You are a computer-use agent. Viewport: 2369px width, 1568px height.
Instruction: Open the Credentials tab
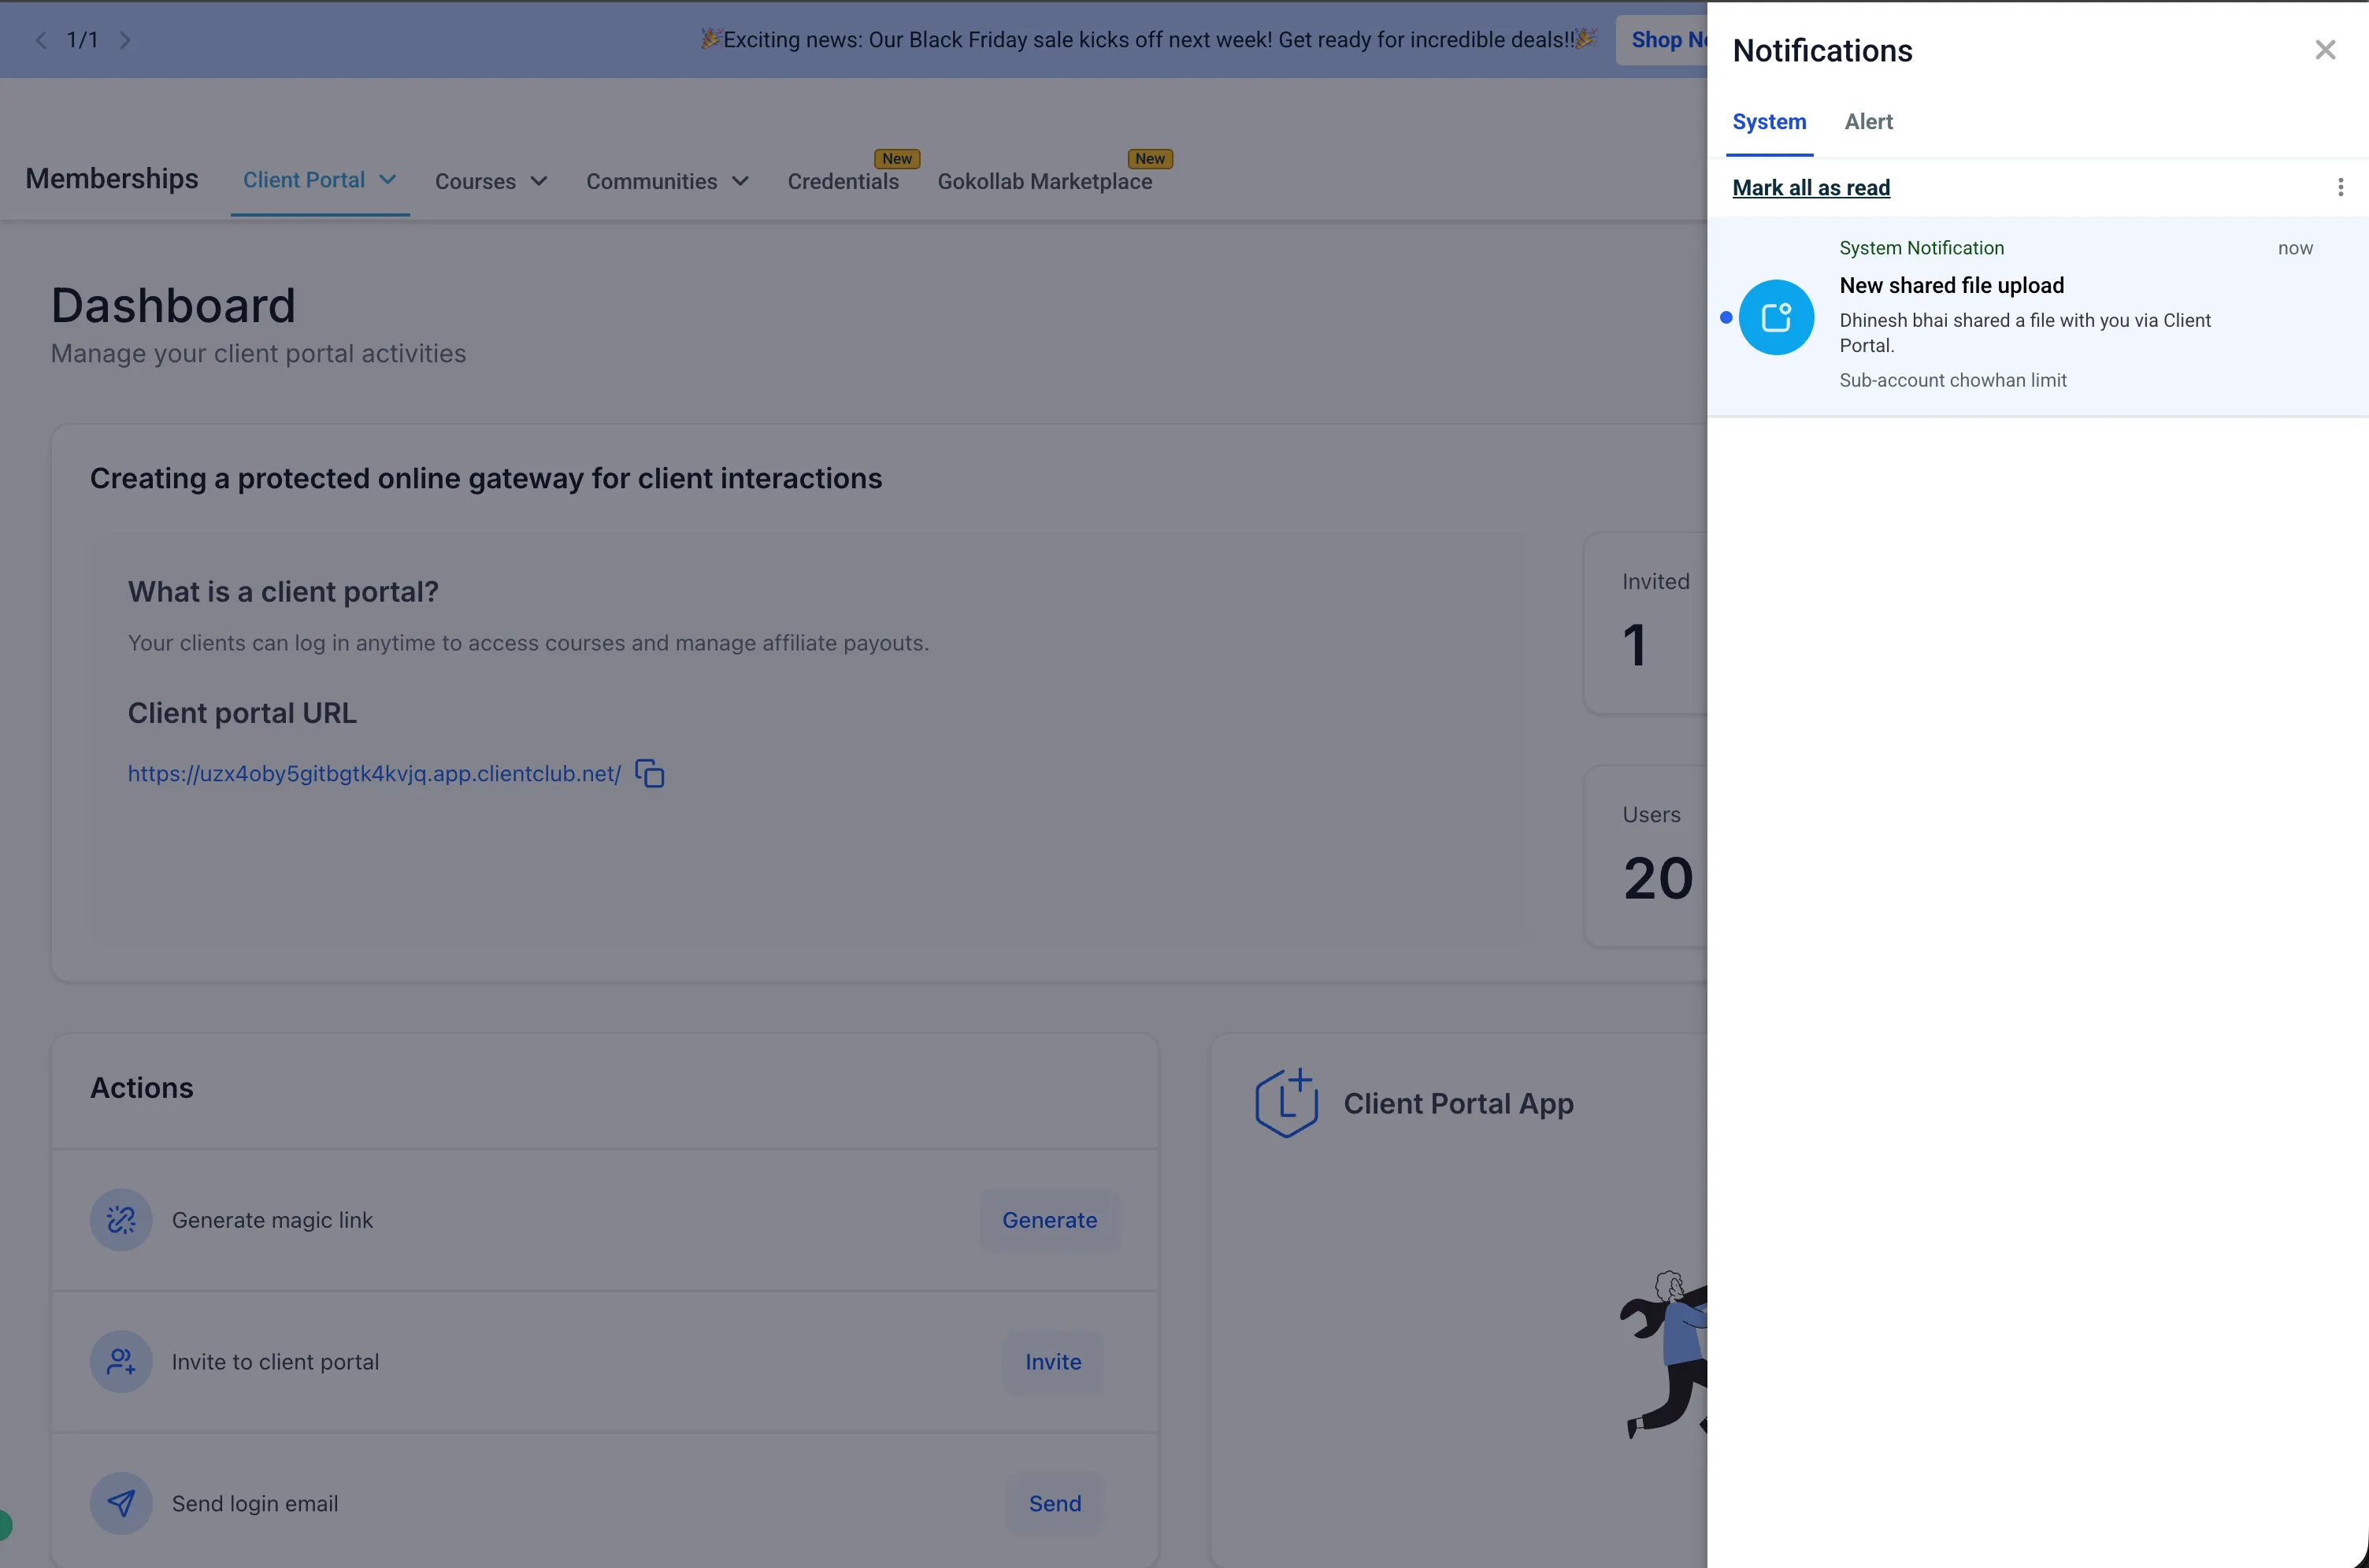pos(843,182)
